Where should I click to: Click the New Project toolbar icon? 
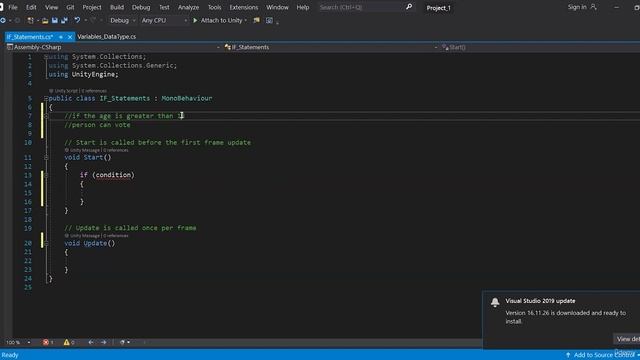point(30,20)
